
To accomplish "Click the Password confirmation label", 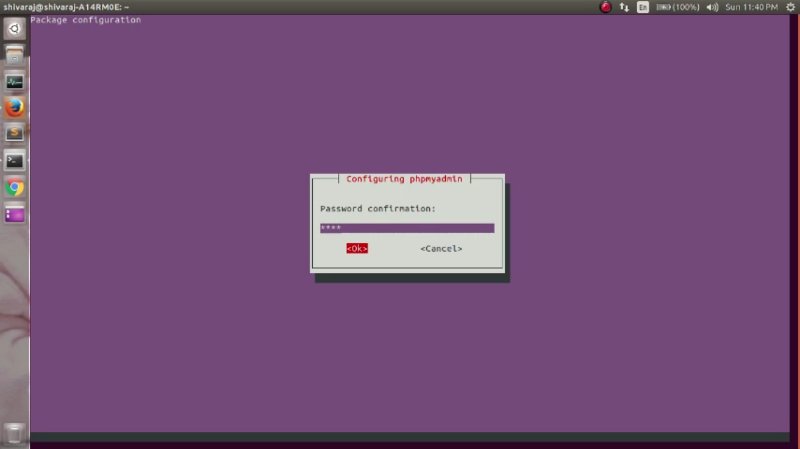I will [x=378, y=209].
